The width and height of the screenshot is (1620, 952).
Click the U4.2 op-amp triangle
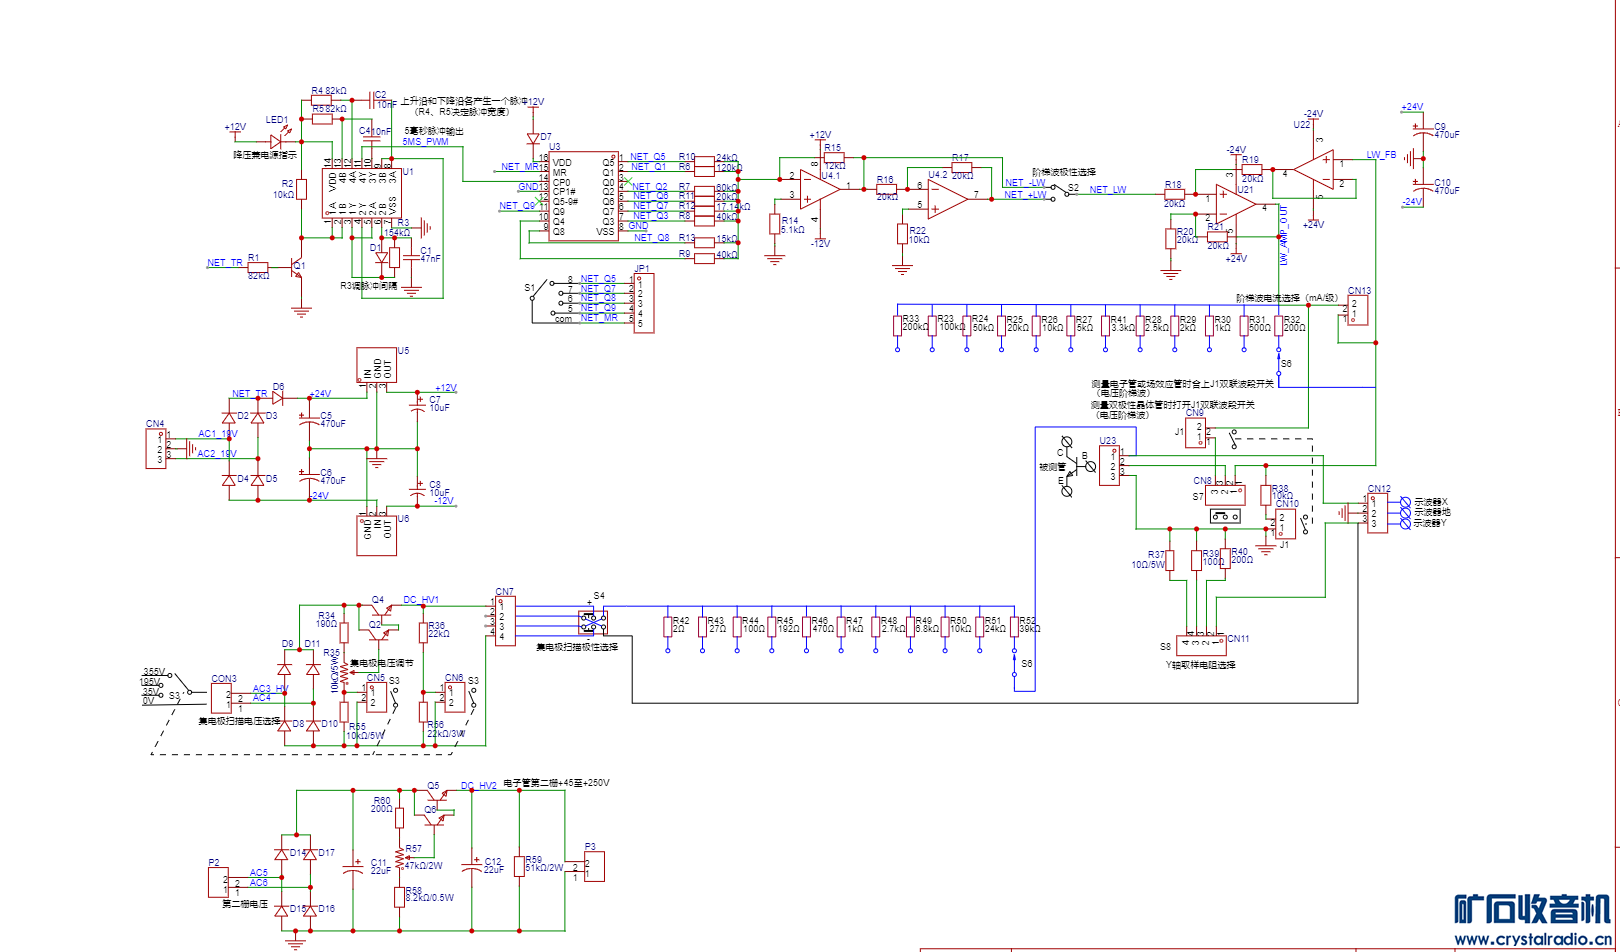coord(946,200)
